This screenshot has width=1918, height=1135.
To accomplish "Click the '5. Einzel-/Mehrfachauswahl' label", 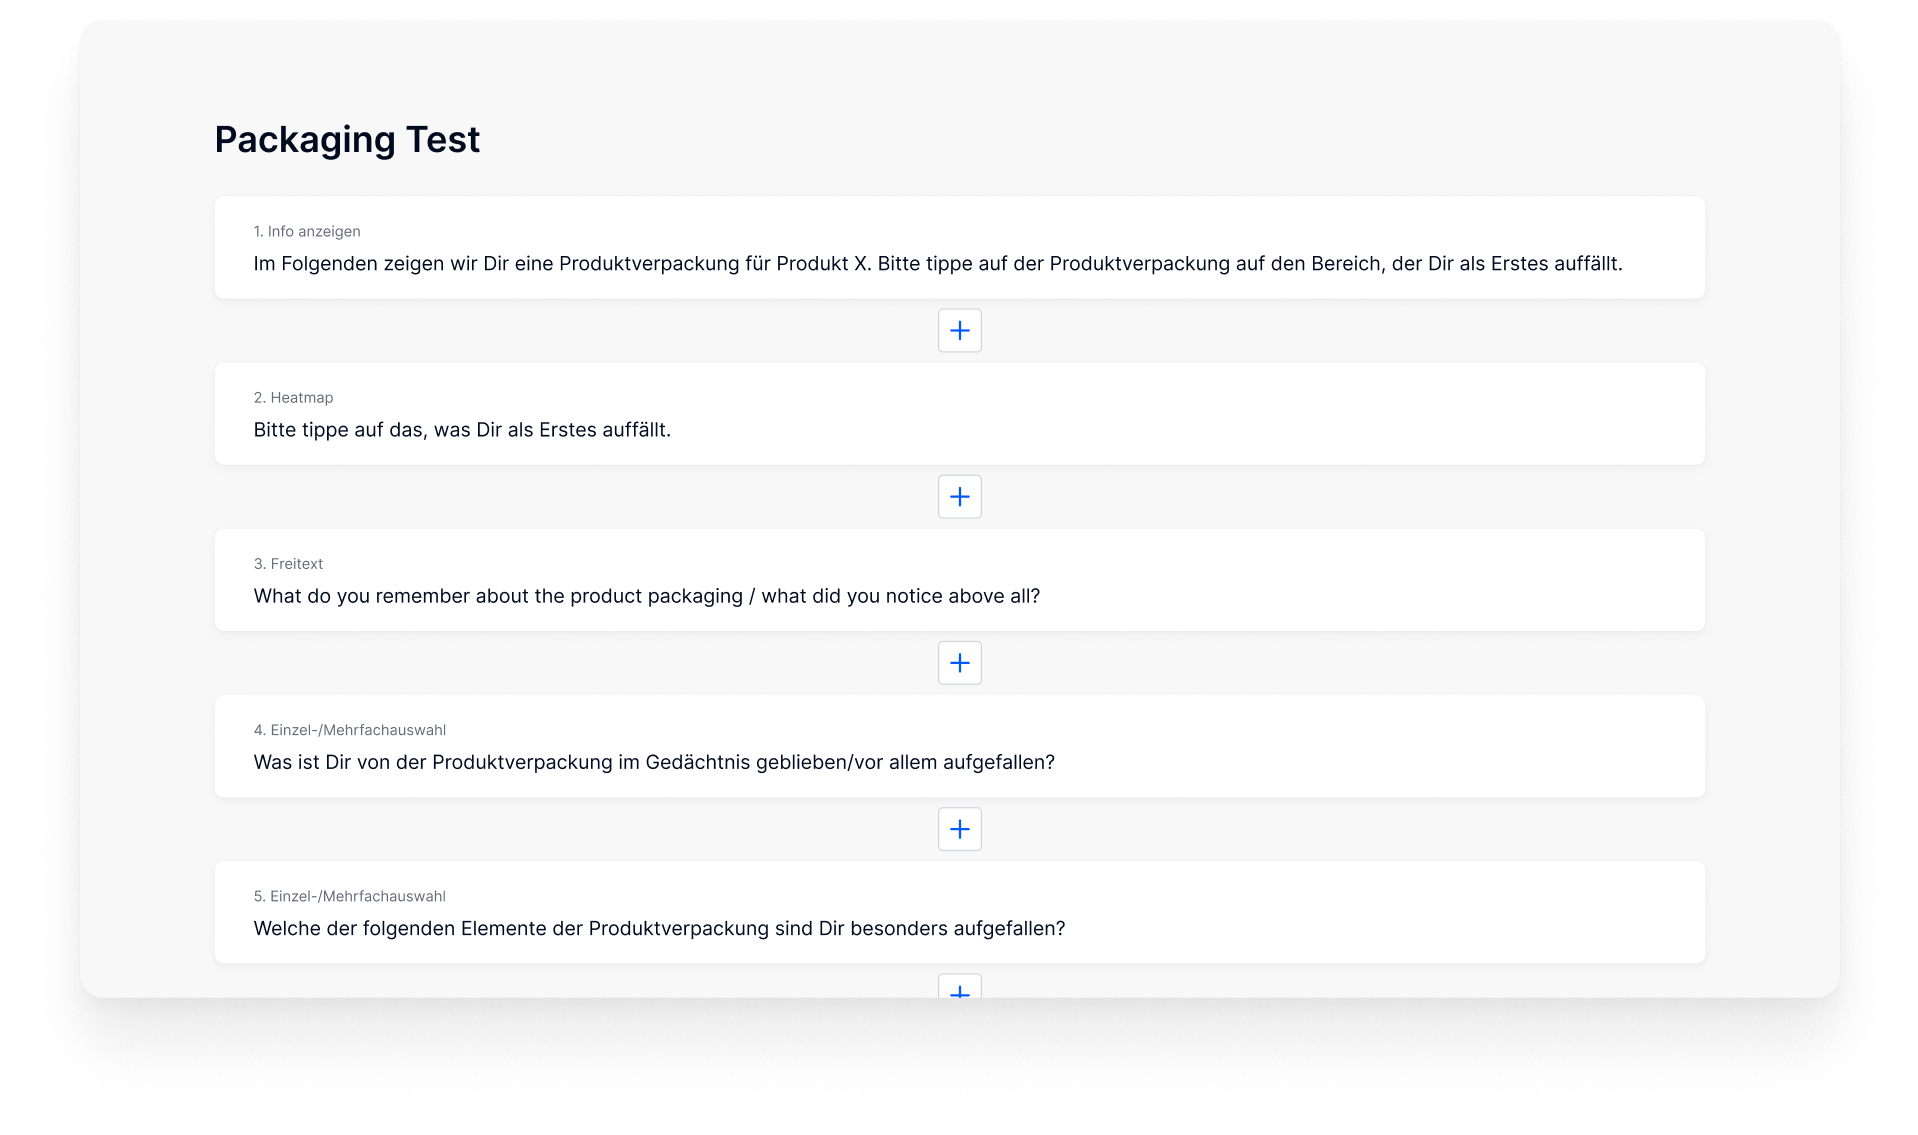I will tap(349, 896).
